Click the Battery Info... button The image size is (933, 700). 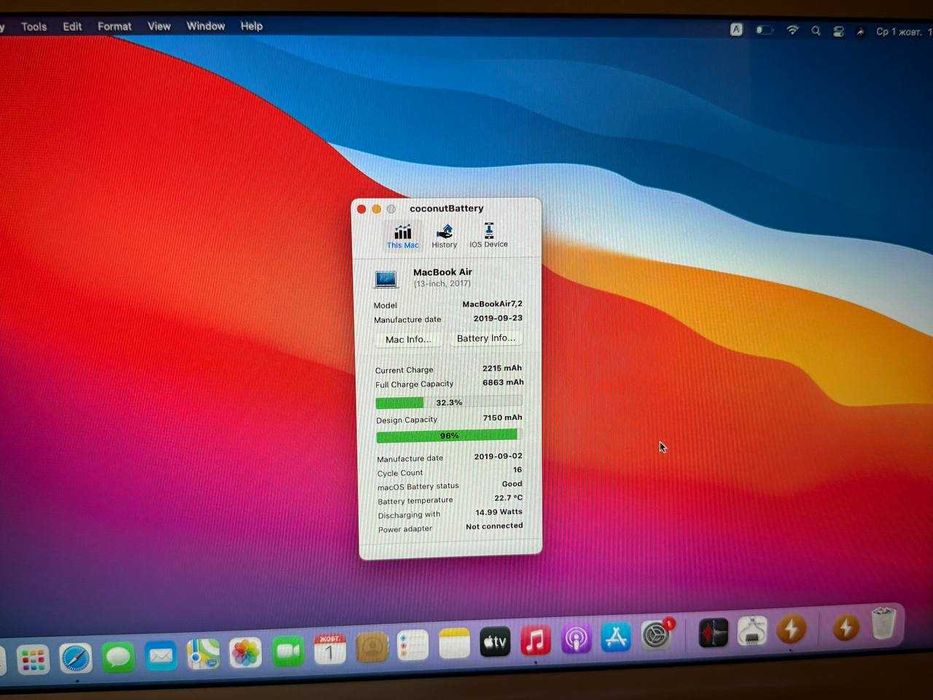(x=486, y=338)
